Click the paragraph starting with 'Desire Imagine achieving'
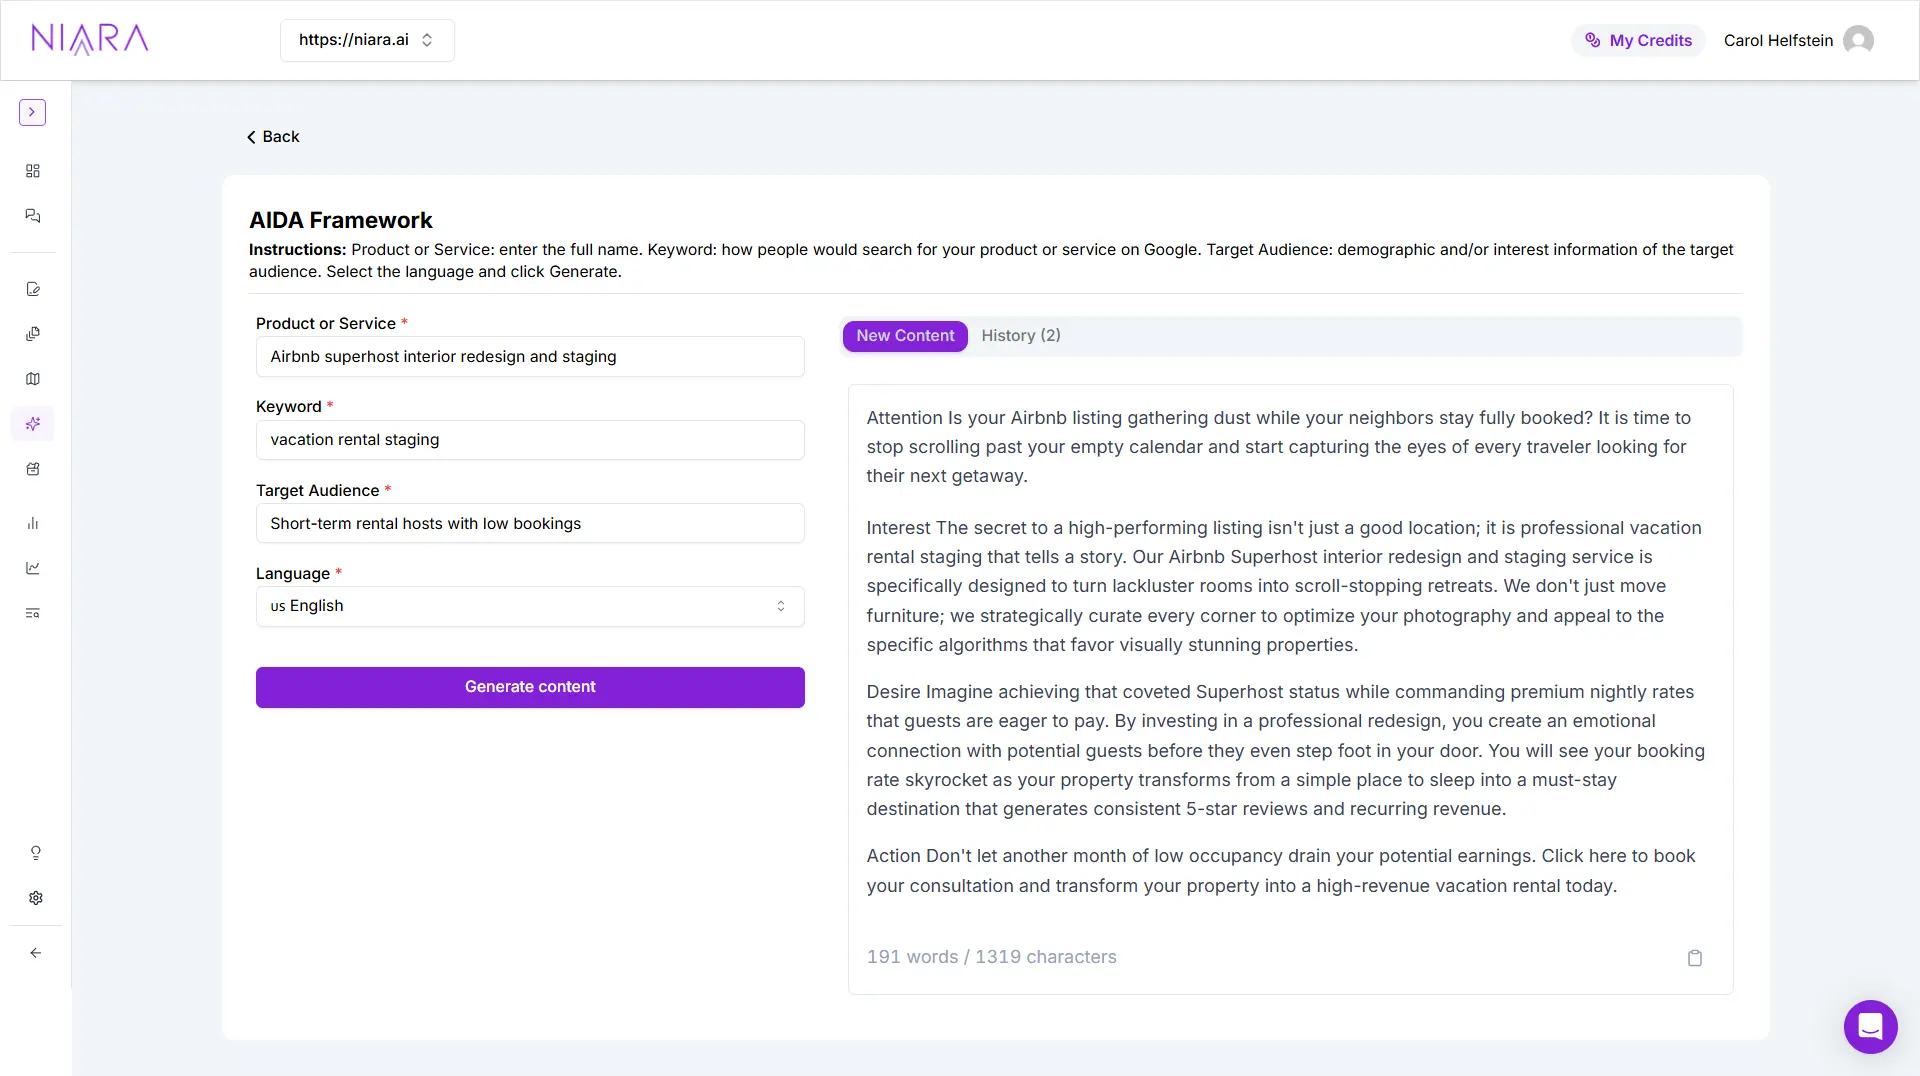This screenshot has width=1920, height=1076. [1286, 750]
